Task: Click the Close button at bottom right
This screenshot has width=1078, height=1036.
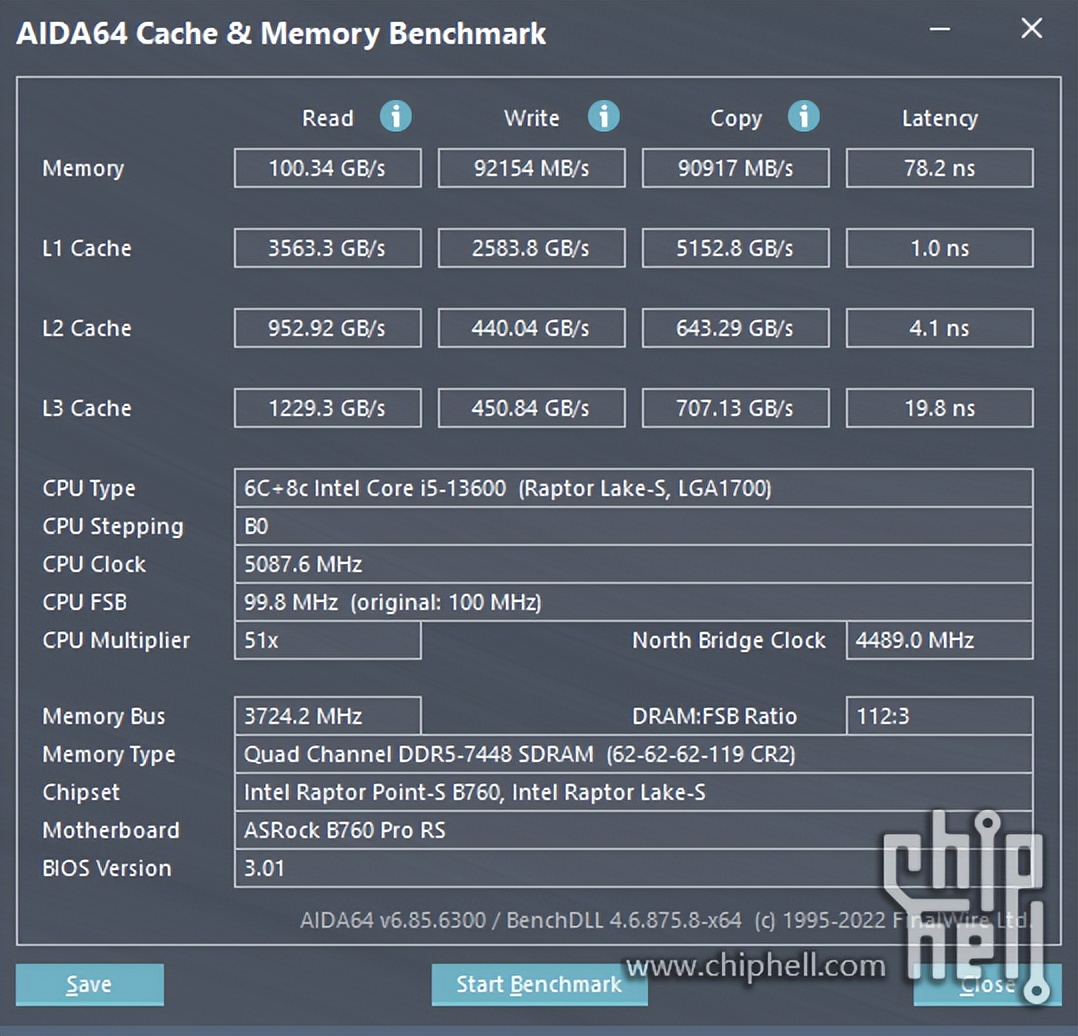Action: click(987, 984)
